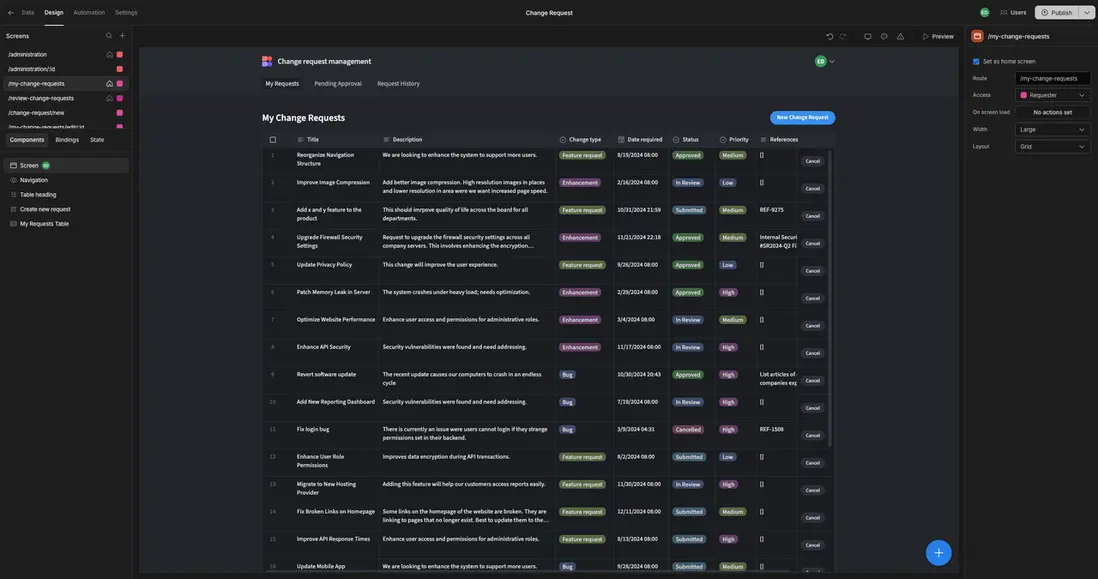Click the home icon beside /administration screen
Image resolution: width=1098 pixels, height=579 pixels.
click(109, 54)
